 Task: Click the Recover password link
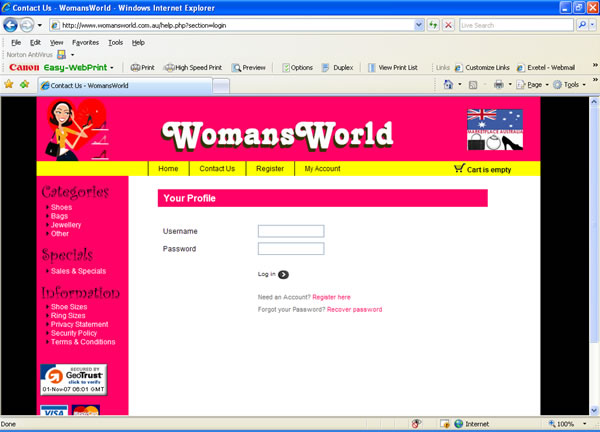pyautogui.click(x=354, y=310)
